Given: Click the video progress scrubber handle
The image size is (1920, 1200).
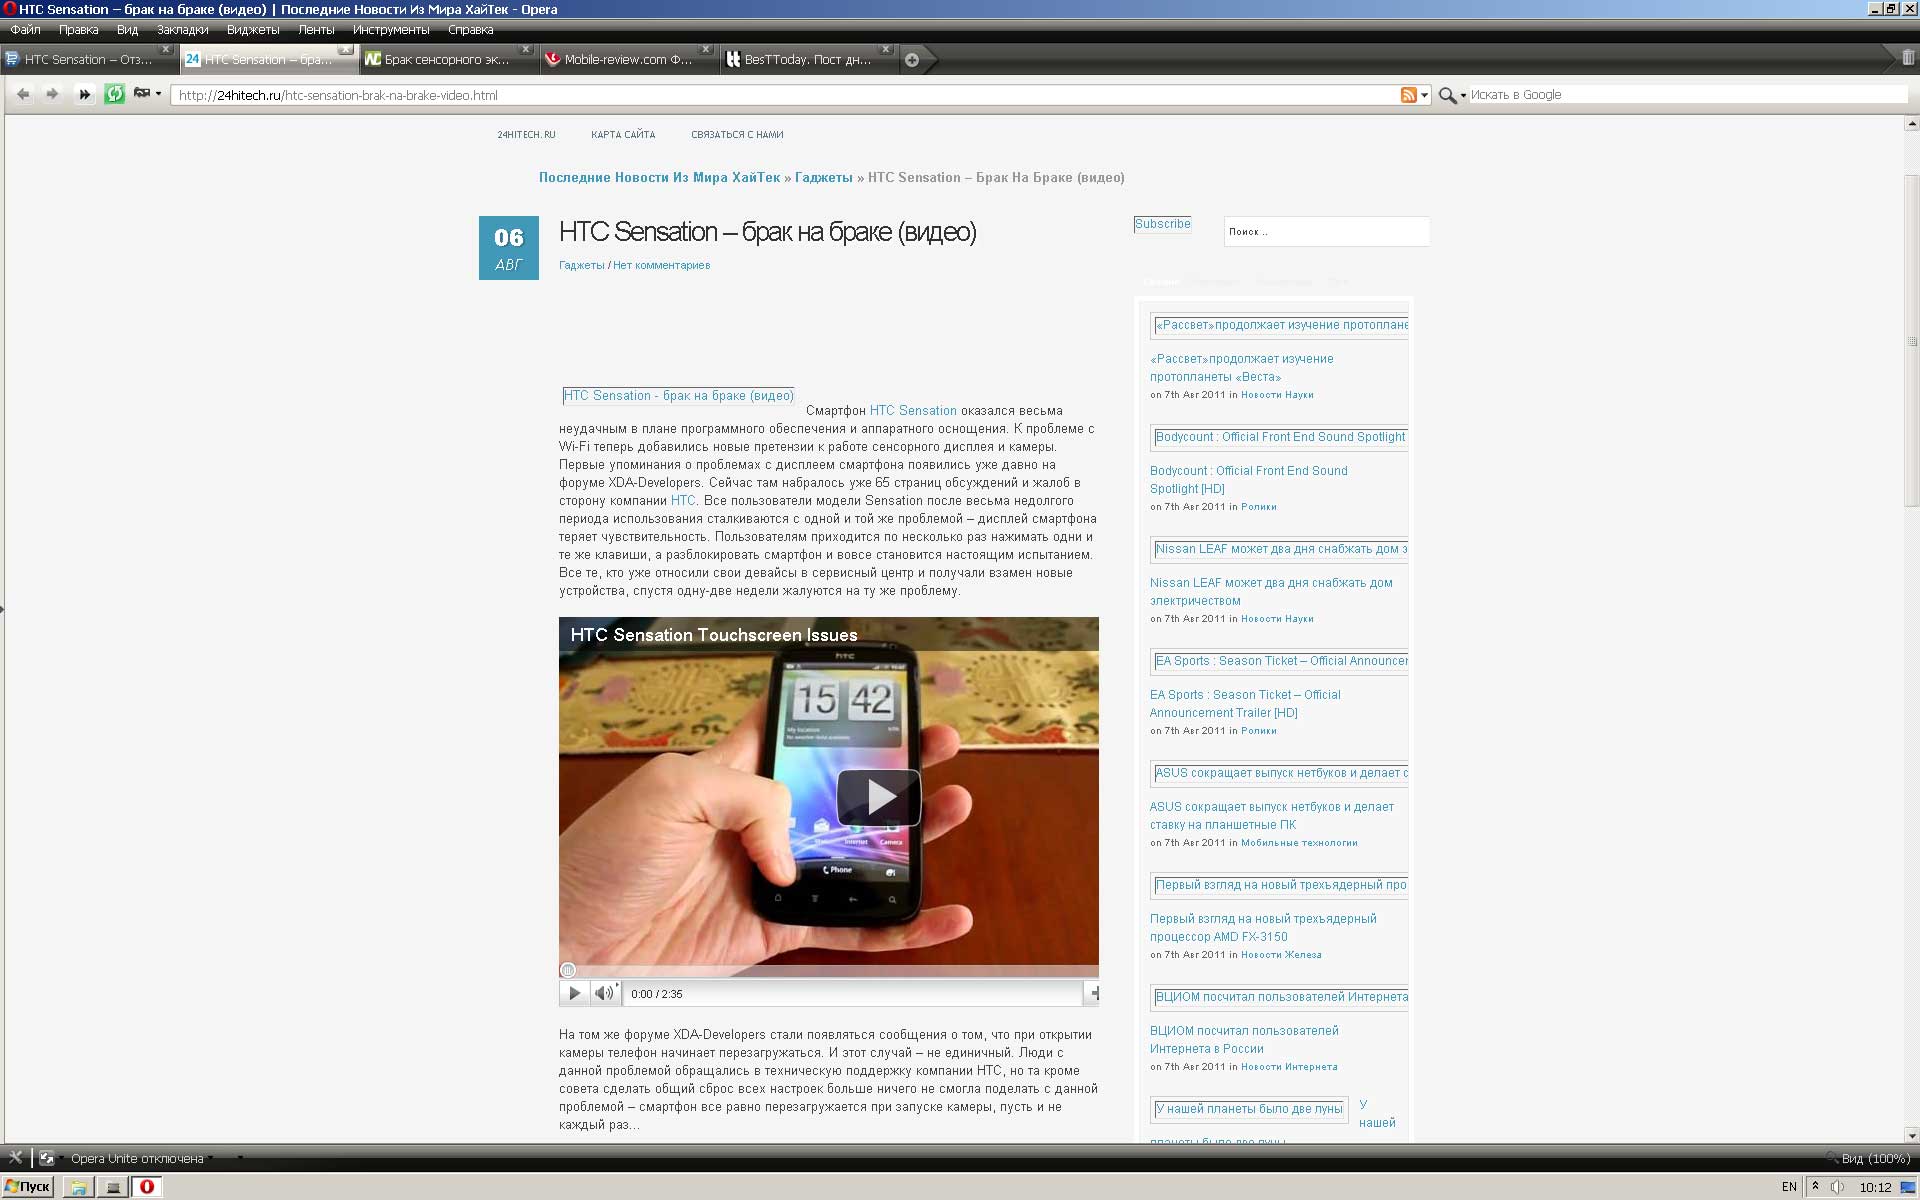Looking at the screenshot, I should (x=568, y=970).
